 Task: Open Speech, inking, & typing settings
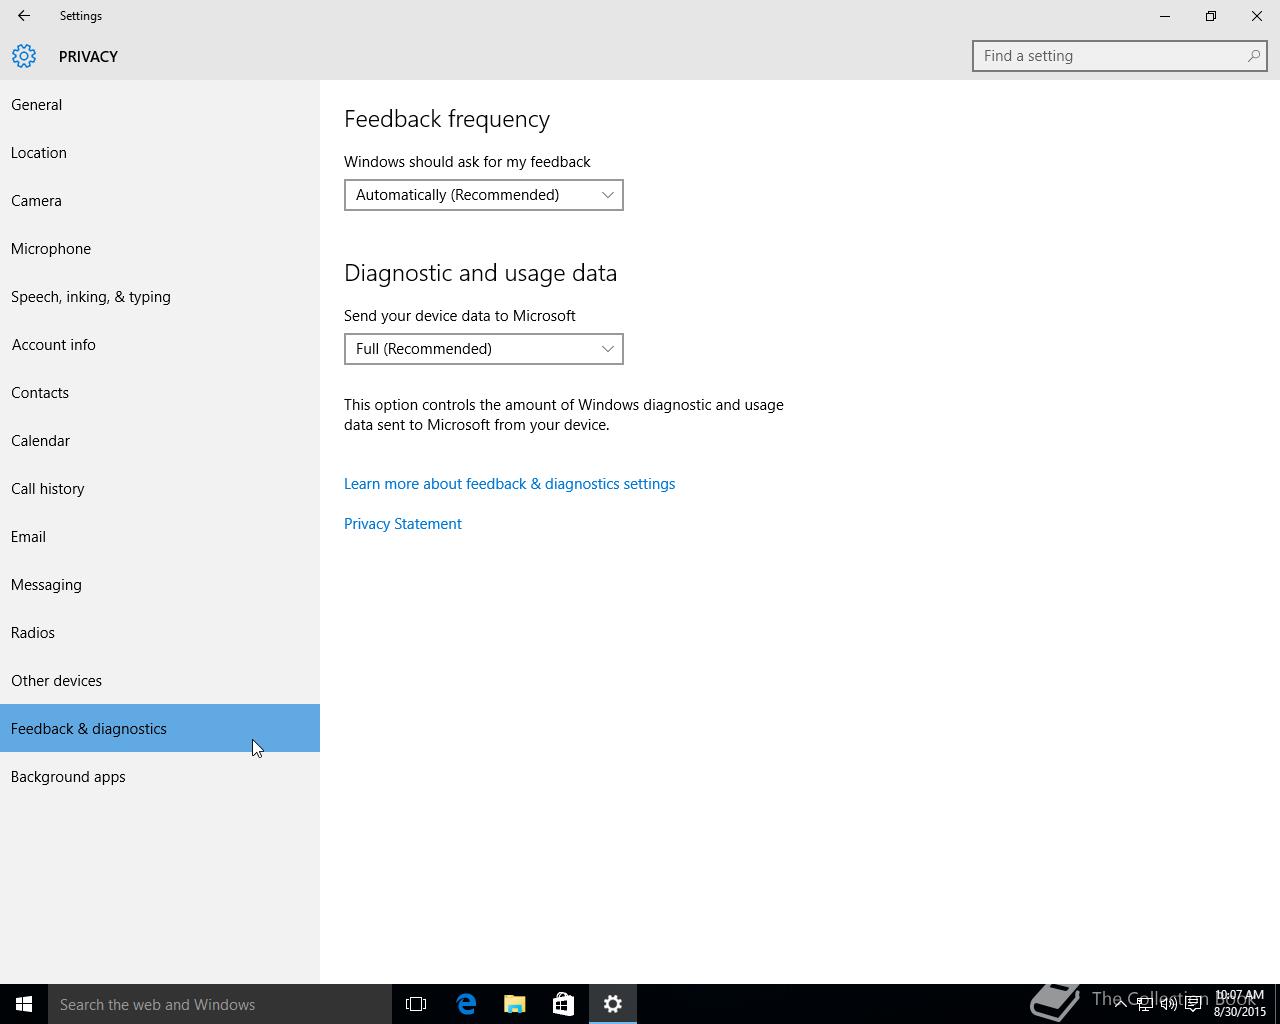pos(160,297)
